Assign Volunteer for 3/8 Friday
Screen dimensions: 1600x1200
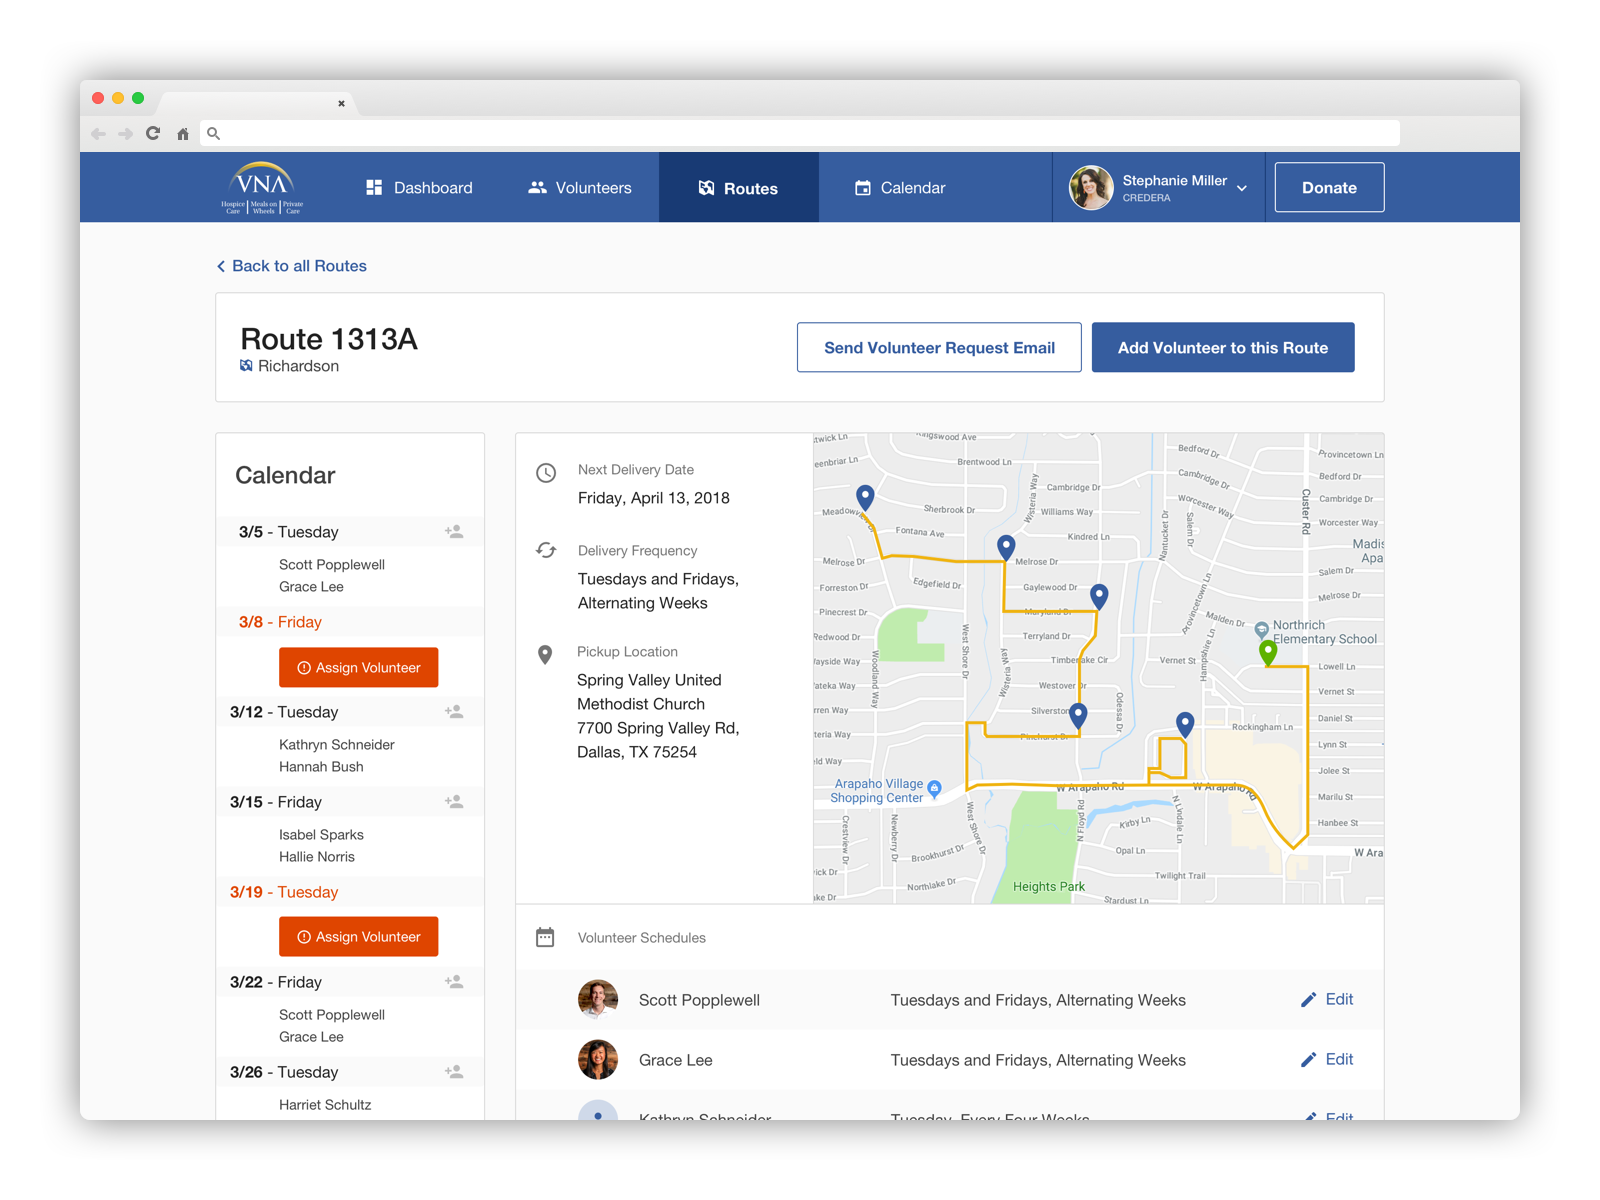(358, 668)
